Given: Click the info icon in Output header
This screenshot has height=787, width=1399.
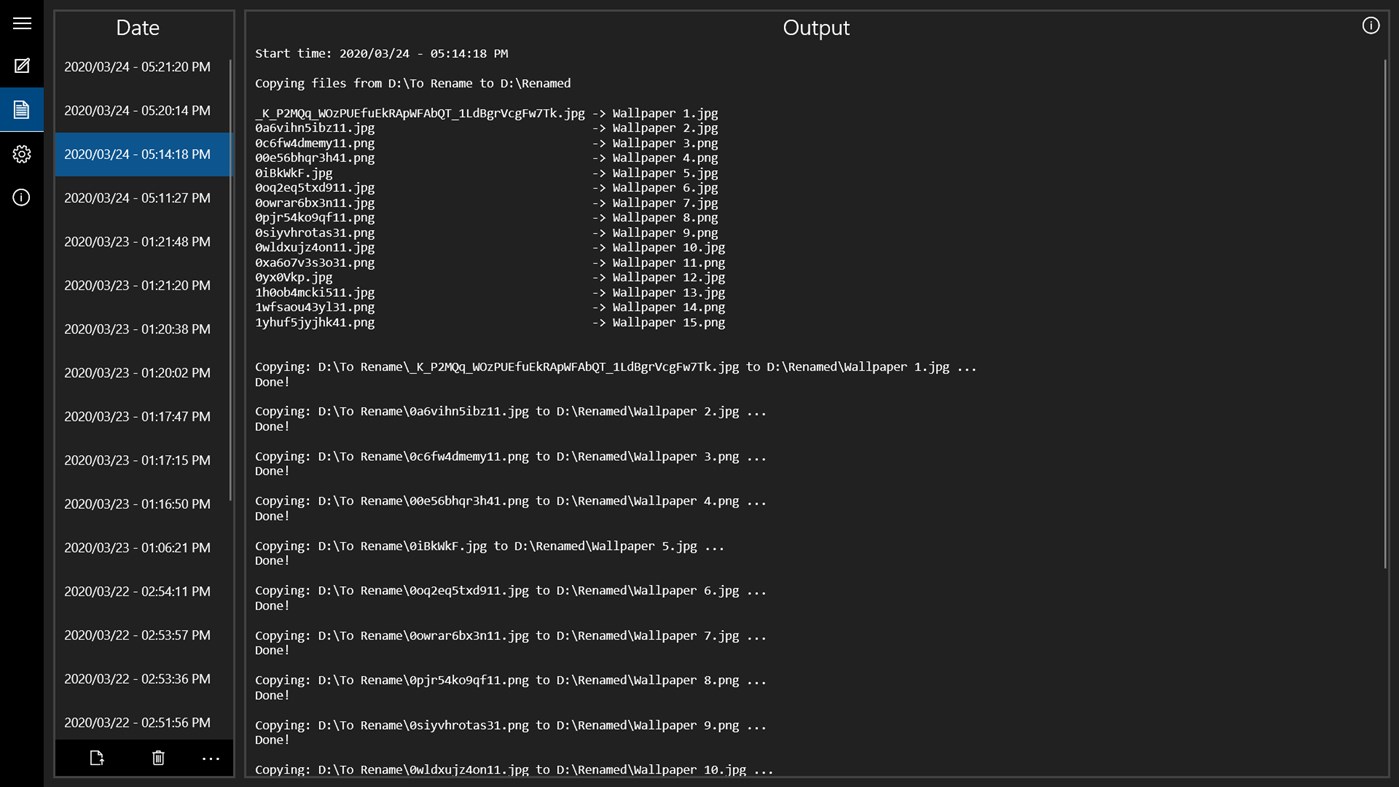Looking at the screenshot, I should (1370, 26).
